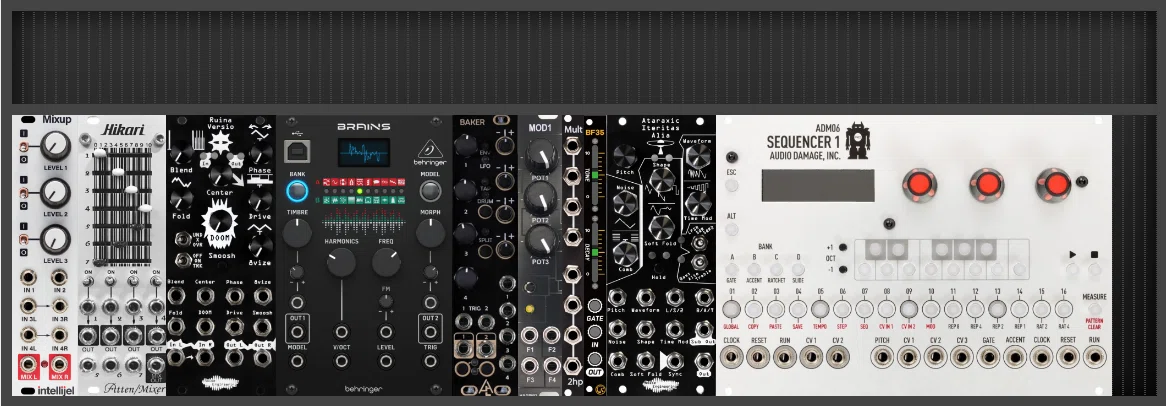Click step 13 REP 2 button
The image size is (1166, 406).
click(x=996, y=309)
